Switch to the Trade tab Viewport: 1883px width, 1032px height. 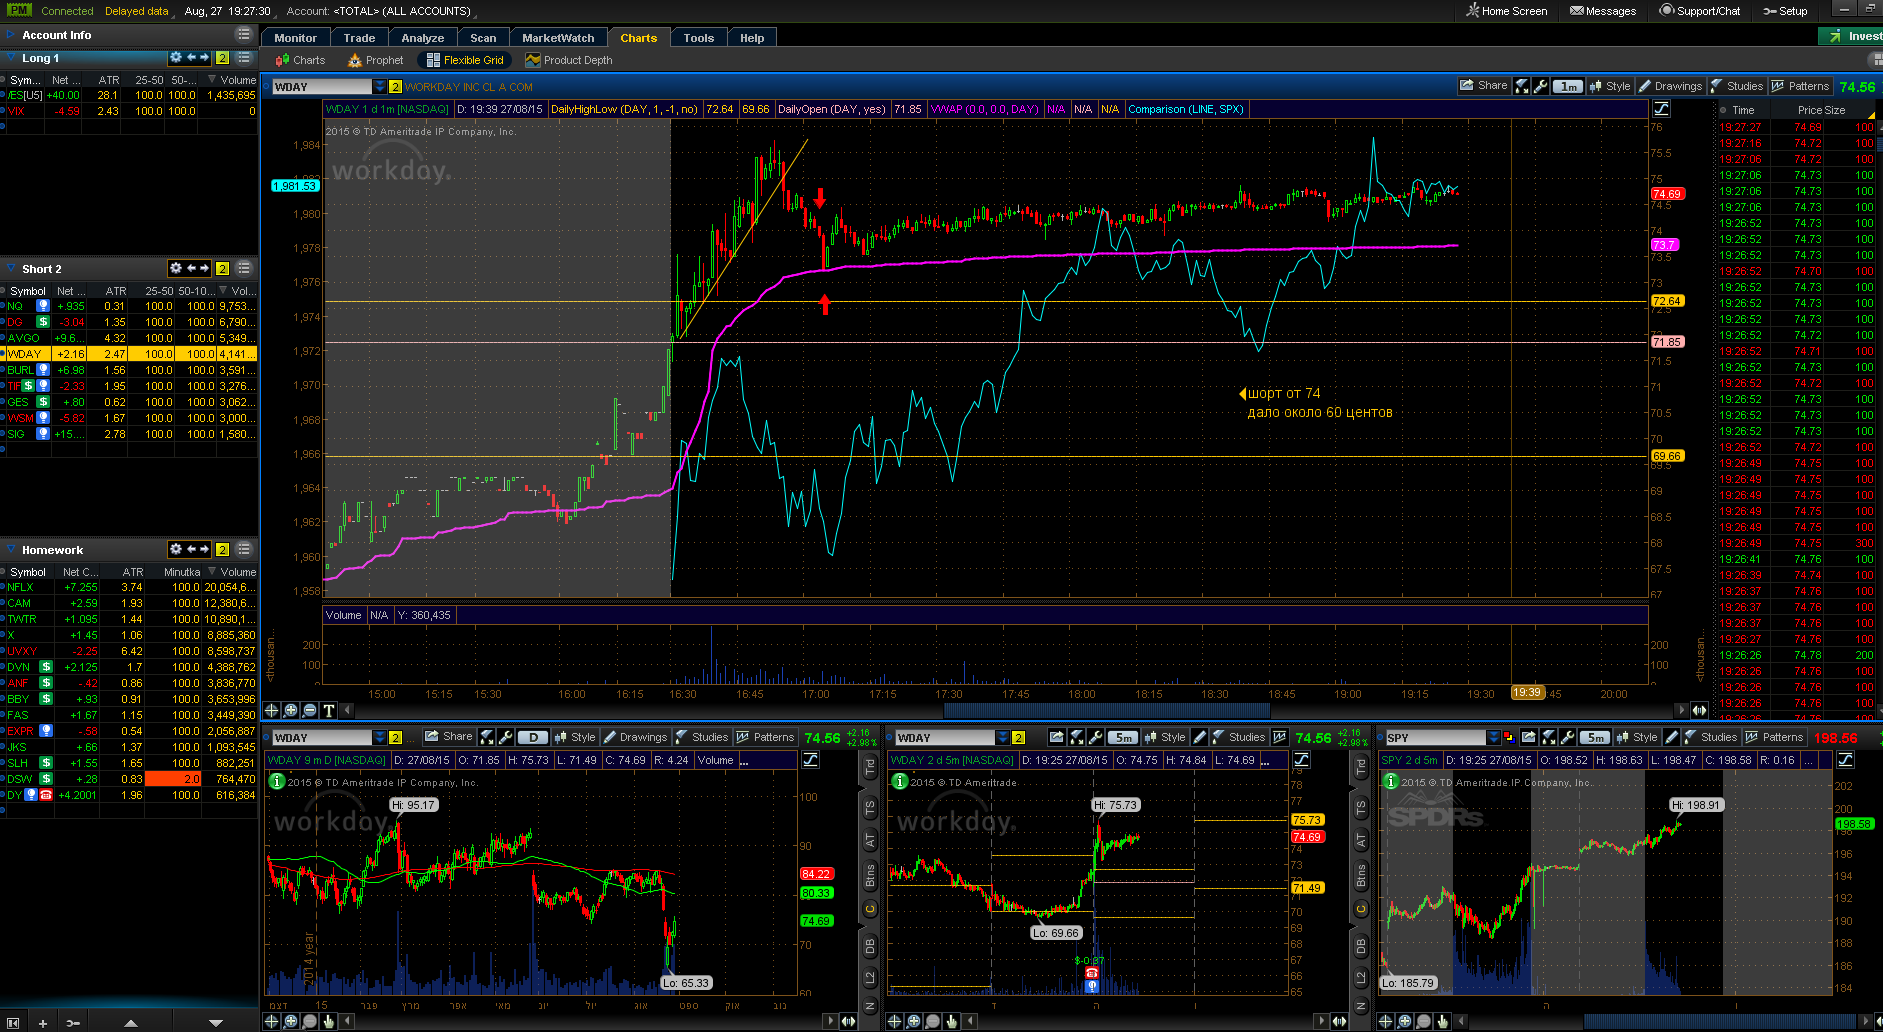point(359,38)
